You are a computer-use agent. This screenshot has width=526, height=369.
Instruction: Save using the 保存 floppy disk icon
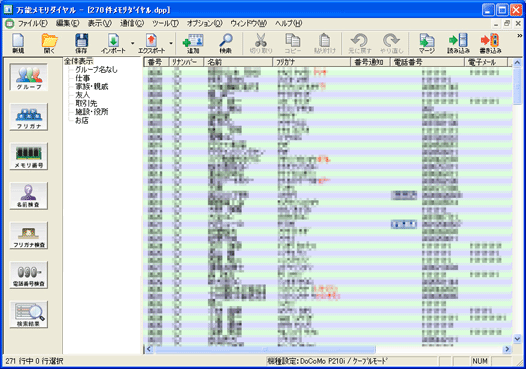(81, 43)
